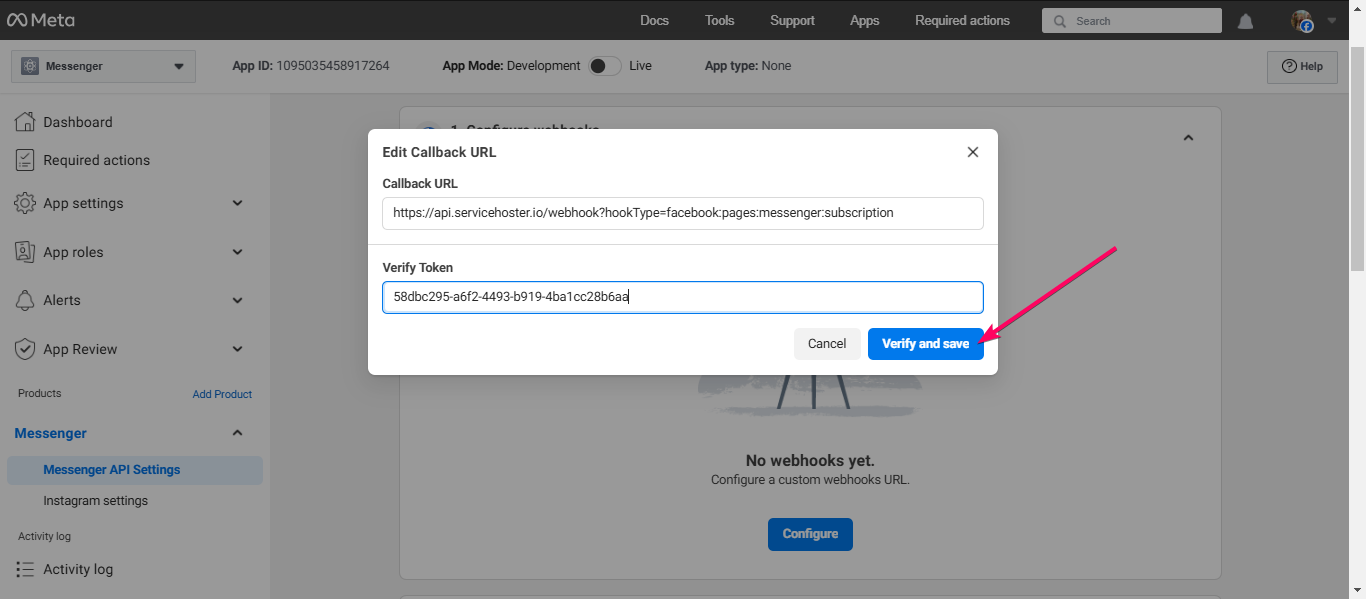The image size is (1366, 599).
Task: Open the notifications bell
Action: (x=1246, y=21)
